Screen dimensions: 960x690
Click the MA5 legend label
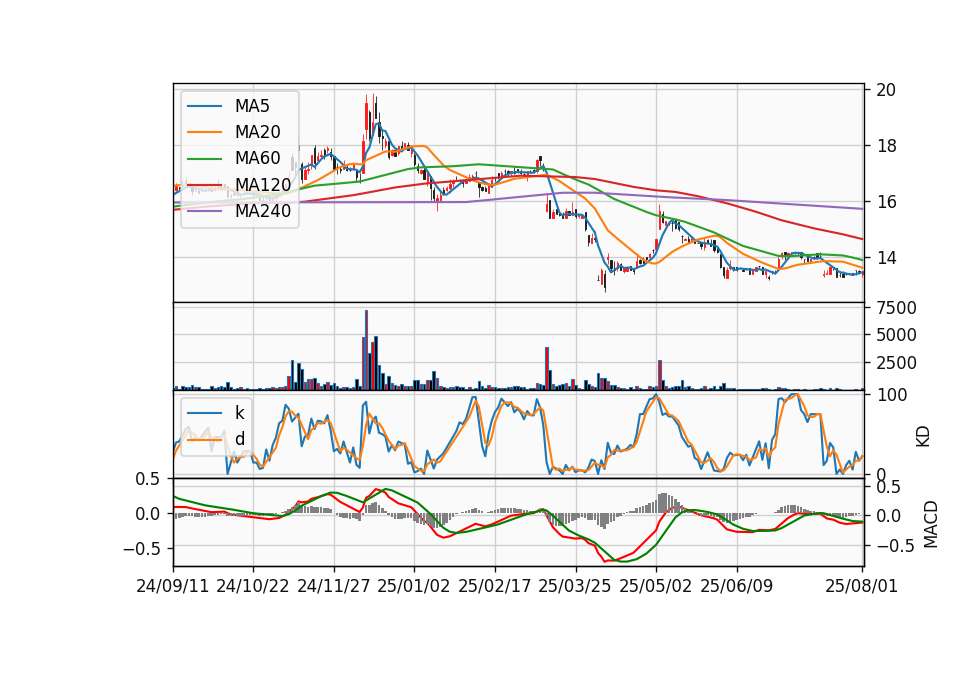(252, 106)
